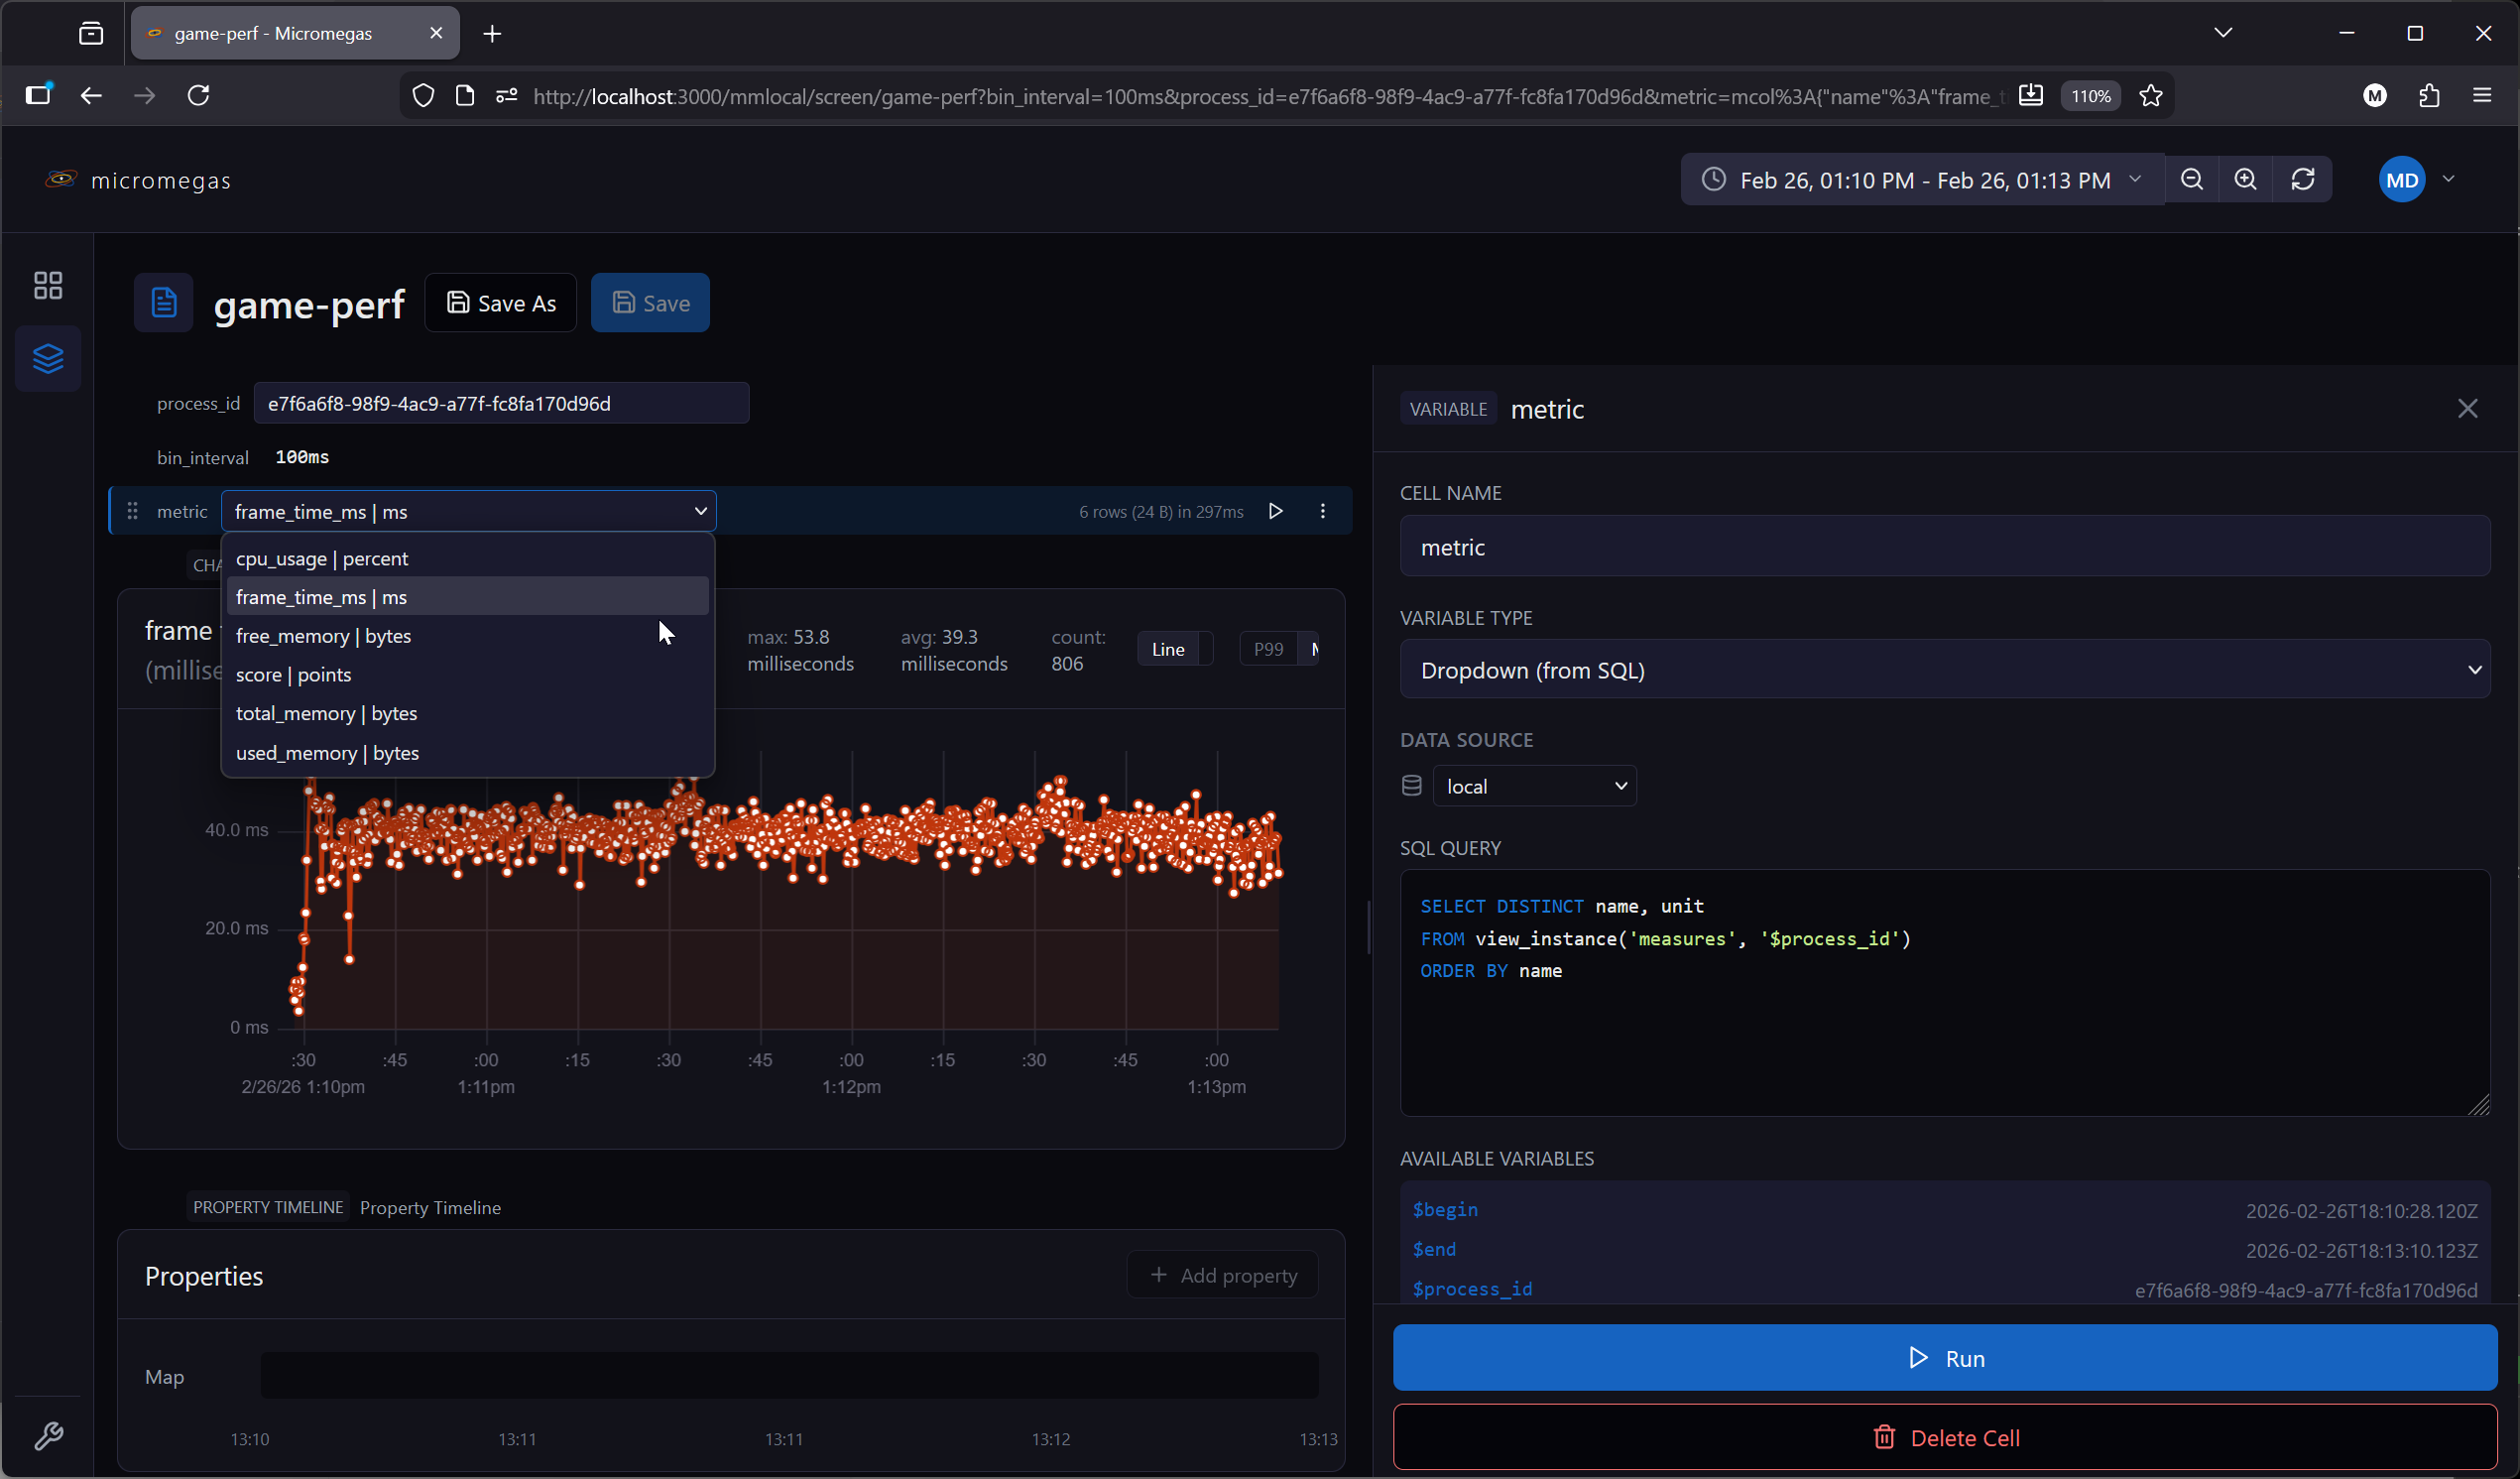Open the metric cell three-dot options menu
Viewport: 2520px width, 1479px height.
click(1322, 512)
